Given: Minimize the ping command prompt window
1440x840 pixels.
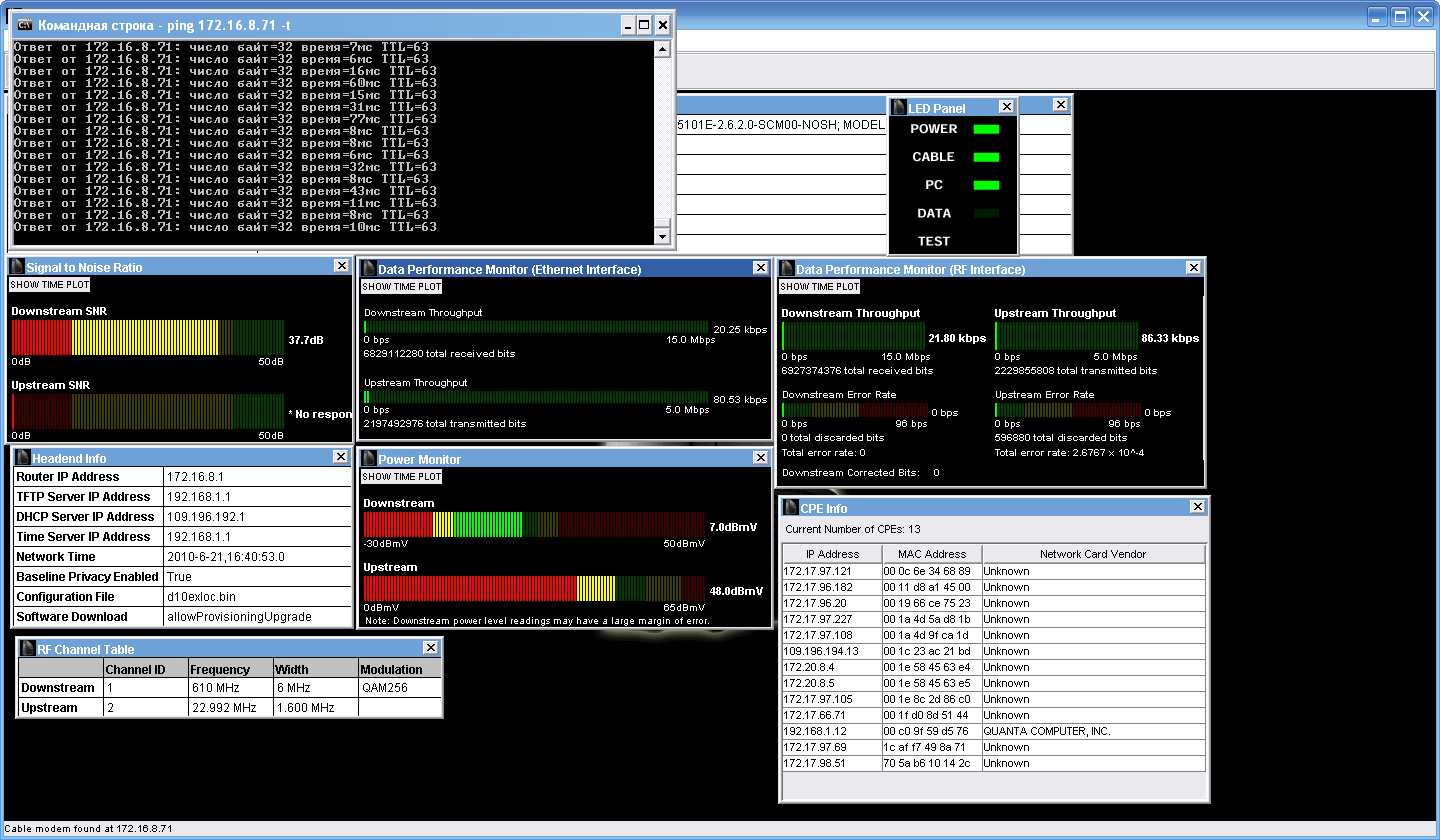Looking at the screenshot, I should click(627, 25).
